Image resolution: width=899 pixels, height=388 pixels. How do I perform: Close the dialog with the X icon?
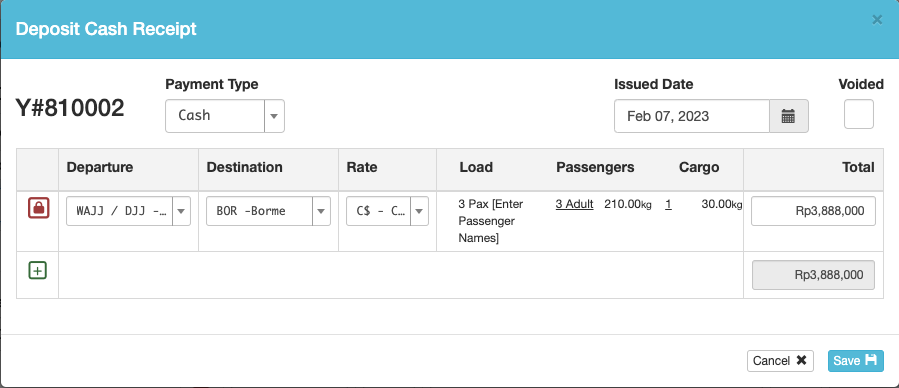[877, 20]
